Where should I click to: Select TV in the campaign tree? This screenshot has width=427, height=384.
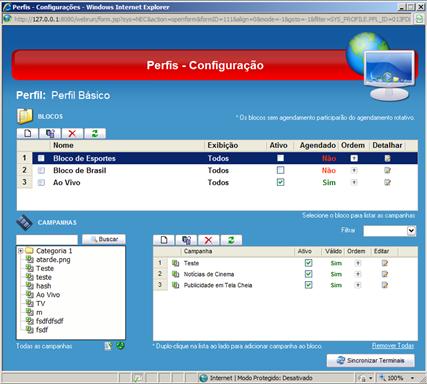coord(40,304)
